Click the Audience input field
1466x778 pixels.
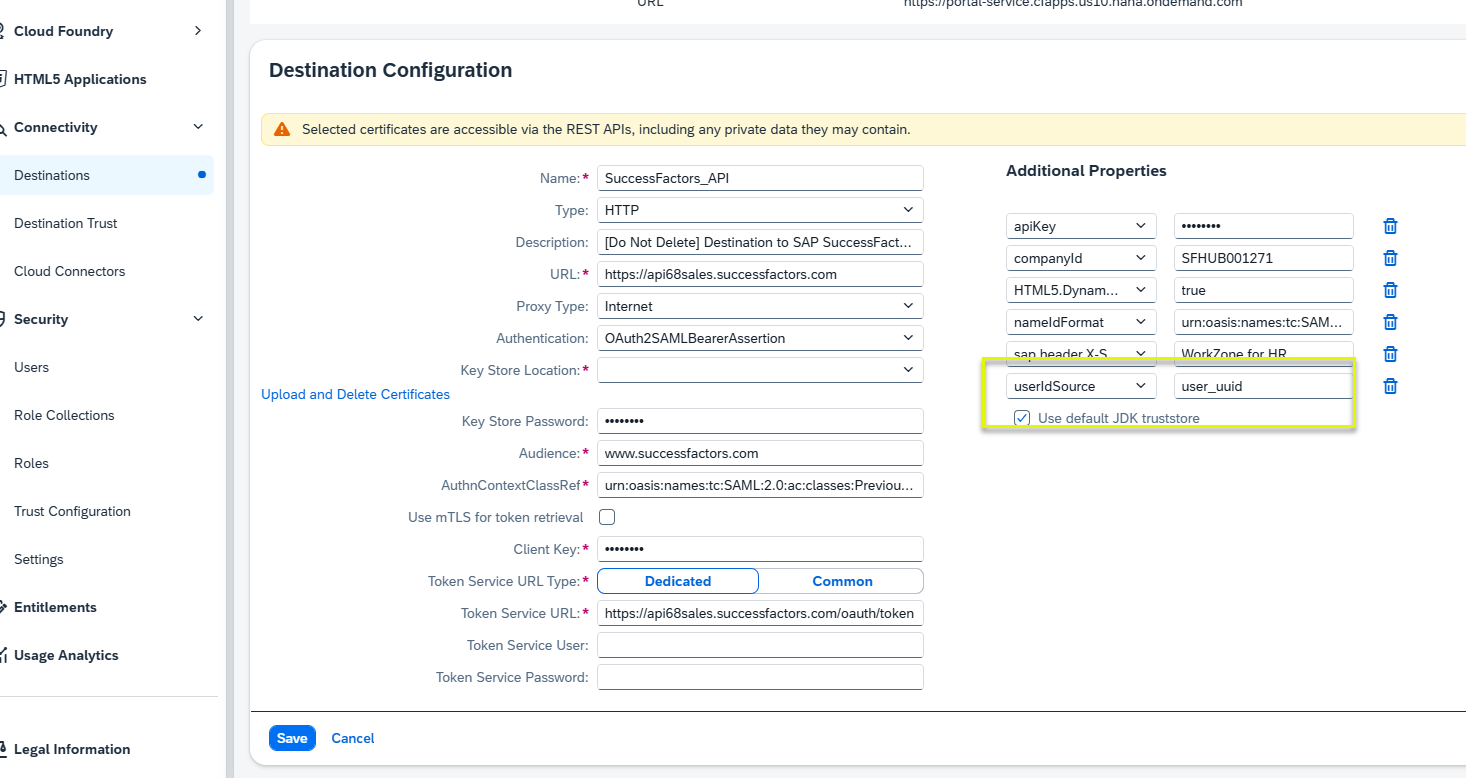pyautogui.click(x=760, y=453)
